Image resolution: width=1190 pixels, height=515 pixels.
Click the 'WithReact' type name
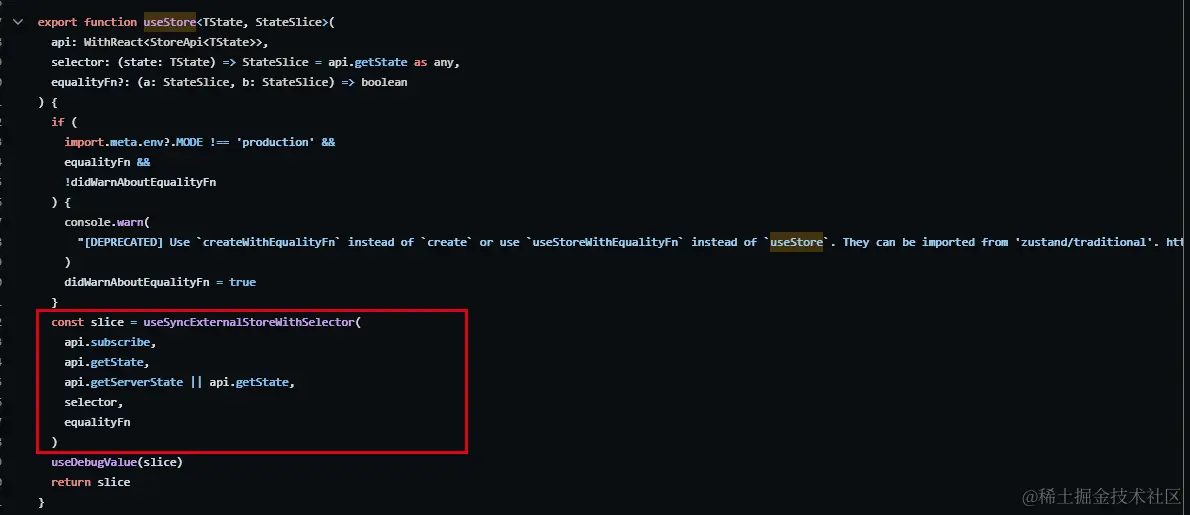(113, 42)
